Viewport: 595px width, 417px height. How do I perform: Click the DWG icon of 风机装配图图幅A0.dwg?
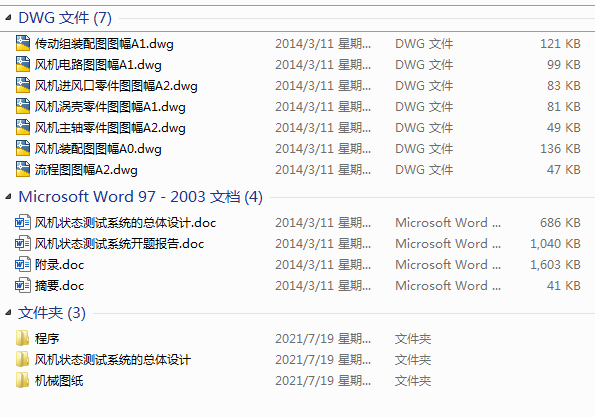coord(23,148)
